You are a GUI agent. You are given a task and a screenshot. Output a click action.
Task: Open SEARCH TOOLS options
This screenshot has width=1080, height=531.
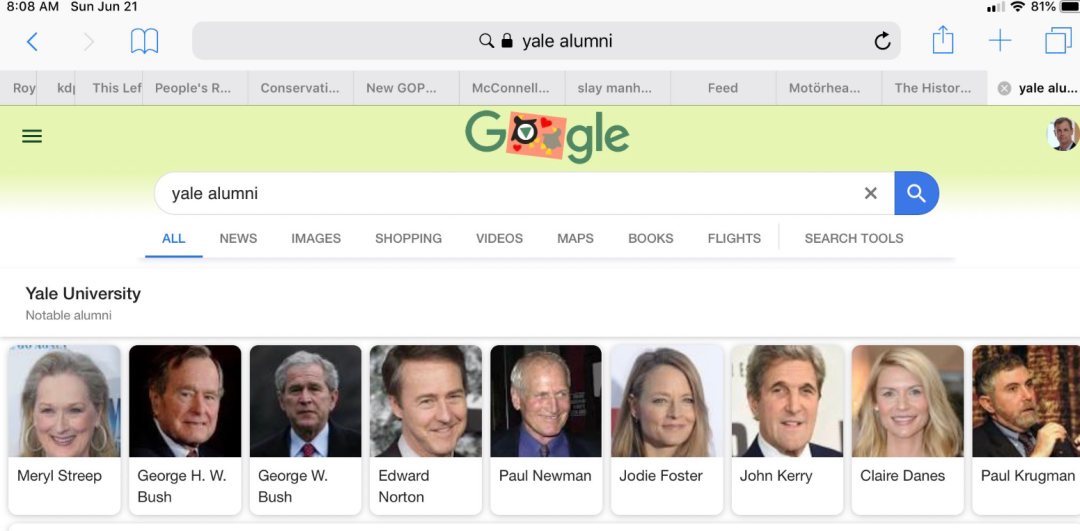coord(853,238)
